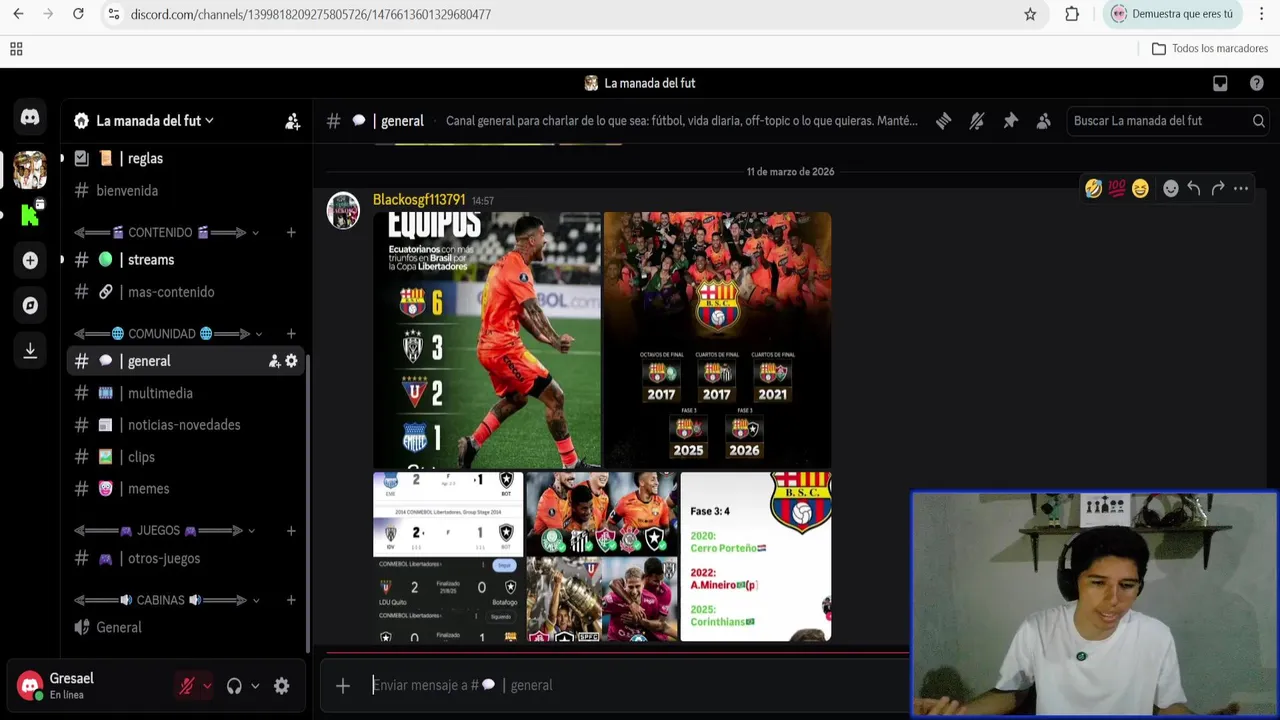Open the otros-juegos channel
The width and height of the screenshot is (1280, 720).
point(185,559)
